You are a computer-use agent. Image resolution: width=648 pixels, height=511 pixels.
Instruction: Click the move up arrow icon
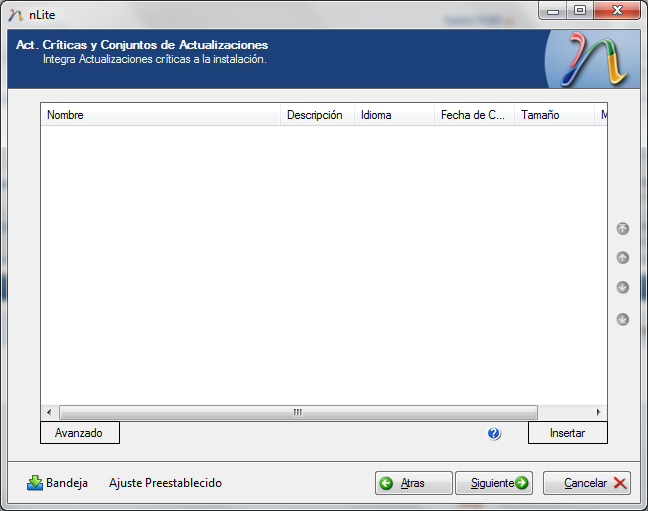[x=622, y=258]
